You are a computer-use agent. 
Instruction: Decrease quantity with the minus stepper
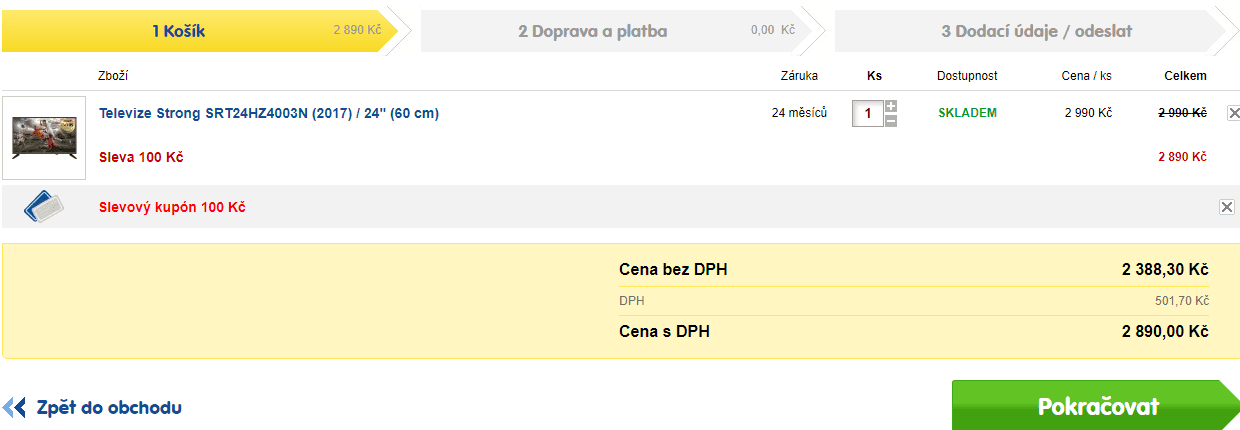[x=891, y=121]
